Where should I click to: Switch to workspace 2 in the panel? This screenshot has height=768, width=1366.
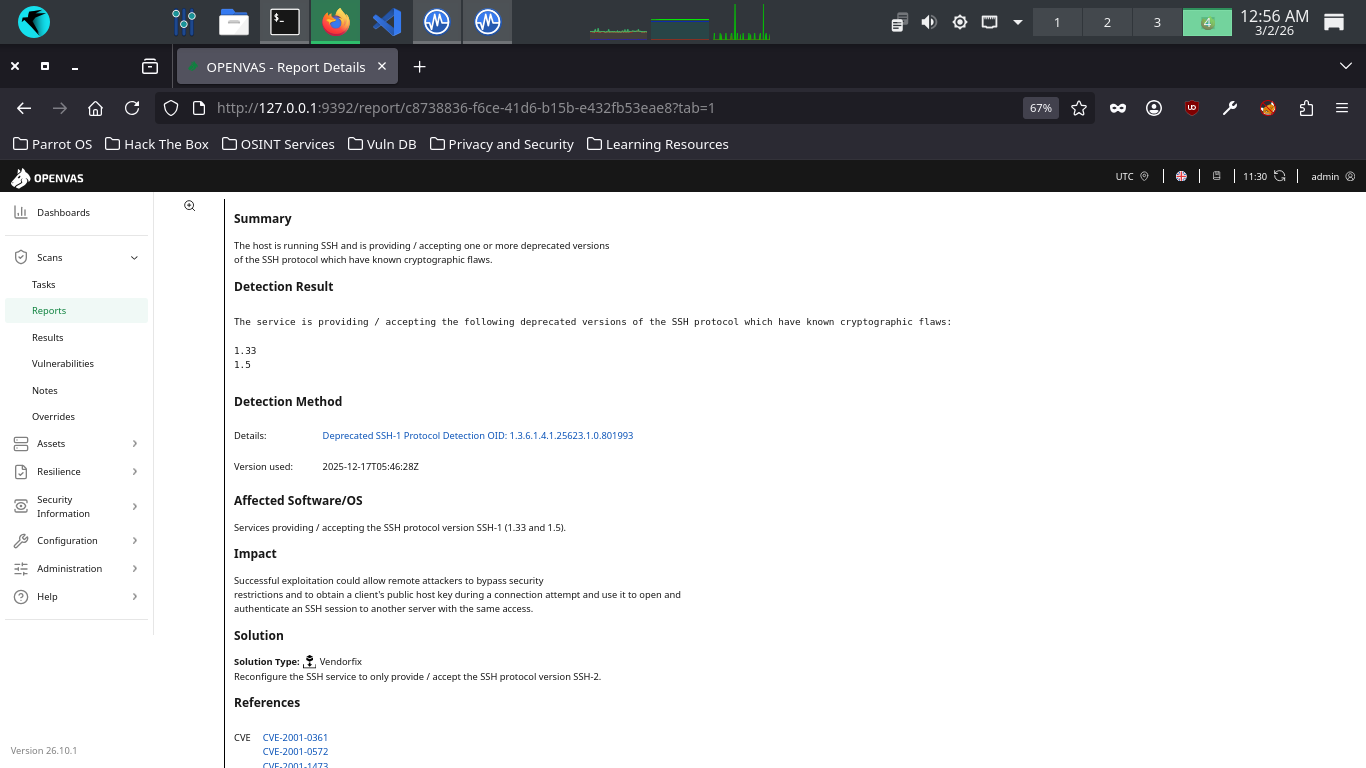pos(1107,22)
